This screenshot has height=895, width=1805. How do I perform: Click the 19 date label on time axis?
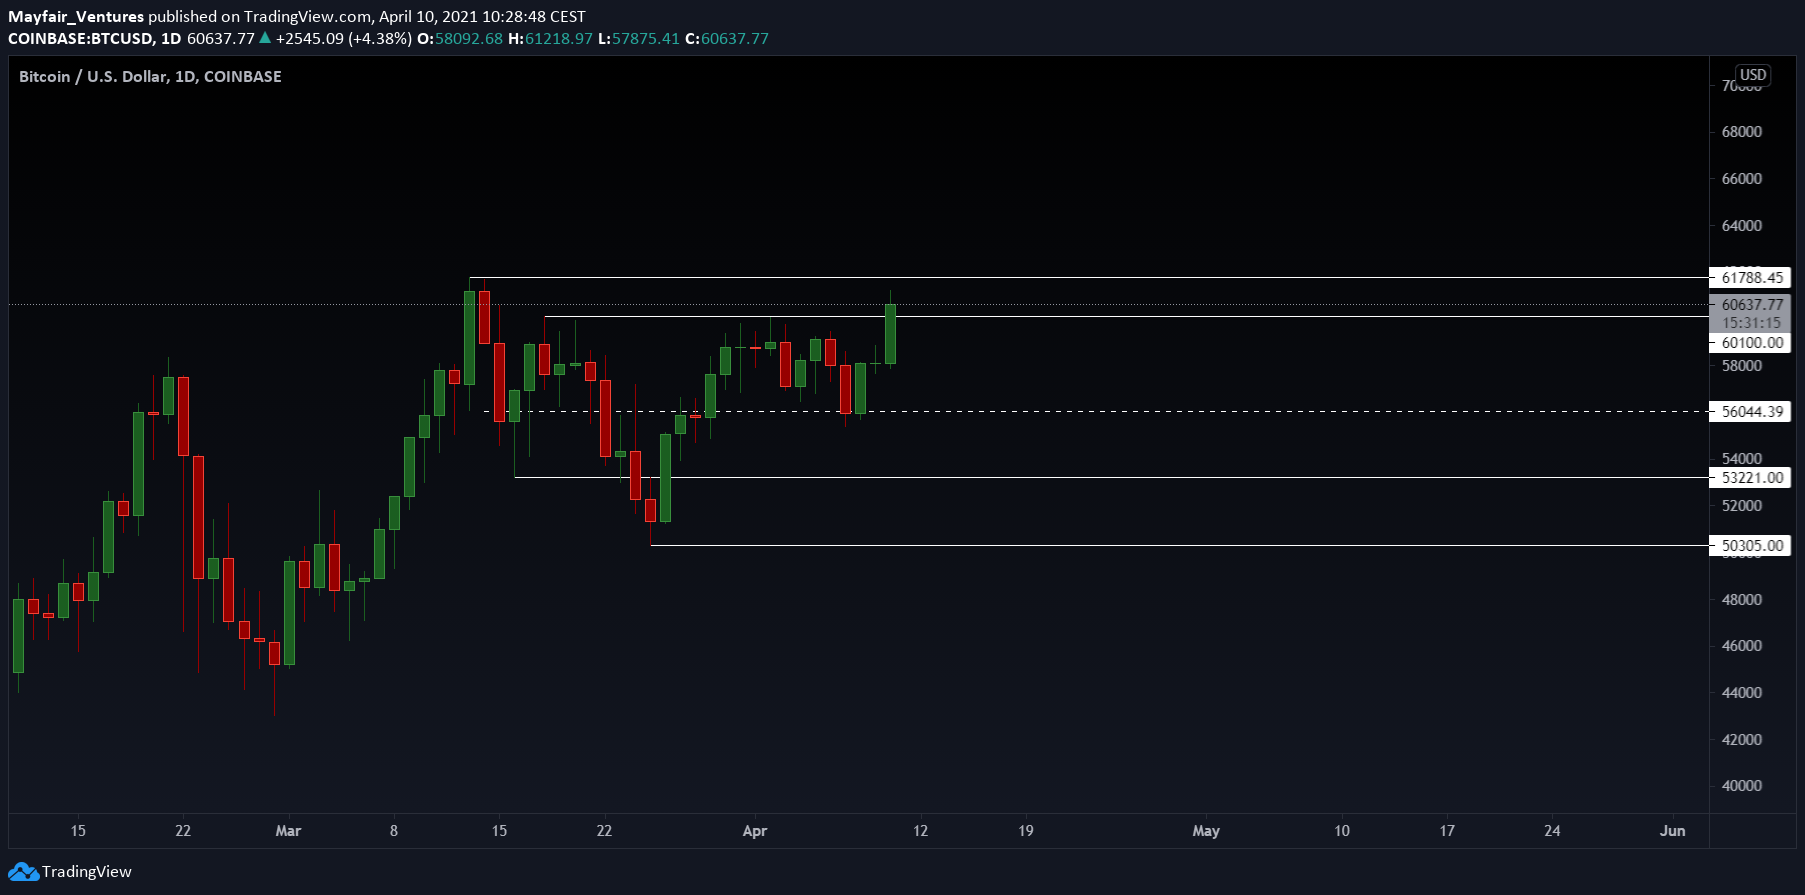point(1026,831)
